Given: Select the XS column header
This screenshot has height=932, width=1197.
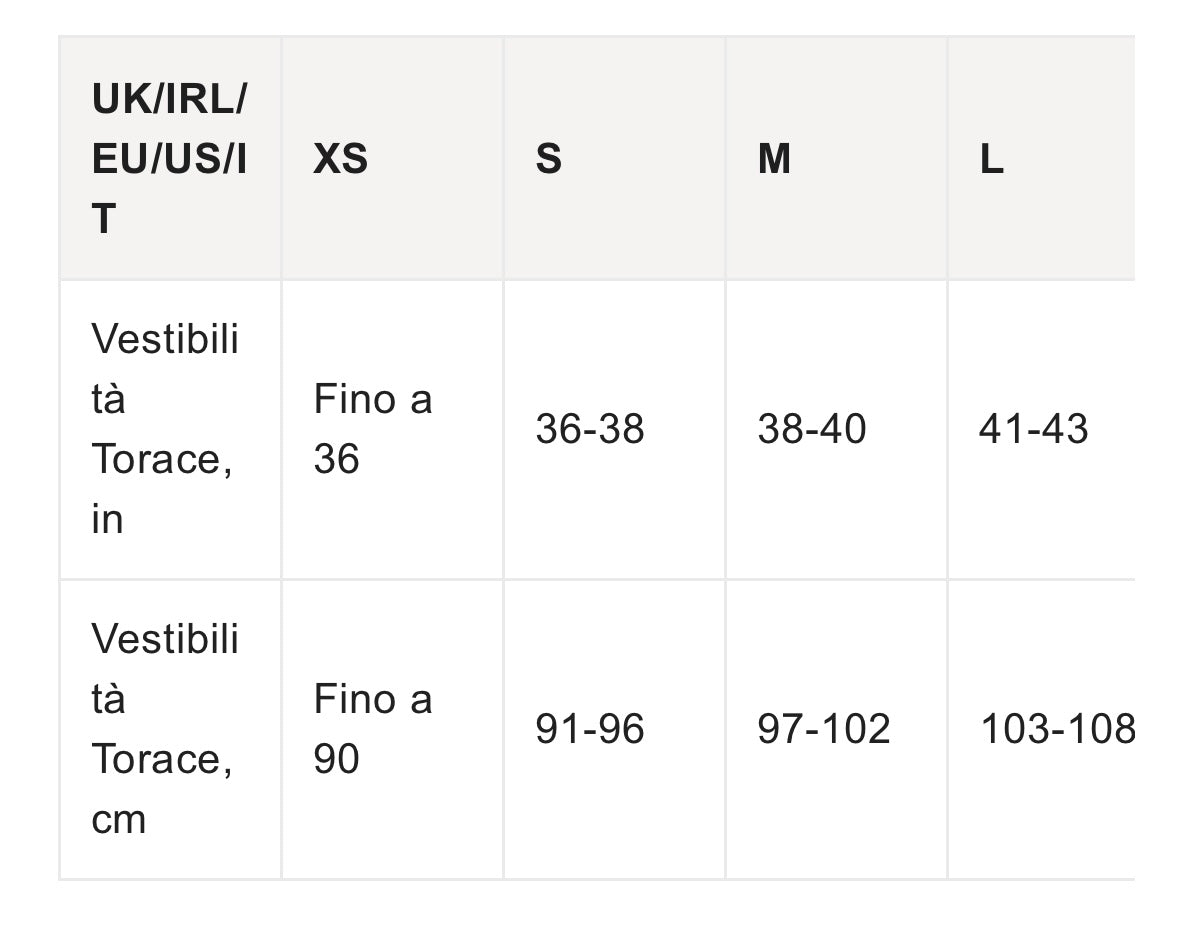Looking at the screenshot, I should click(392, 158).
